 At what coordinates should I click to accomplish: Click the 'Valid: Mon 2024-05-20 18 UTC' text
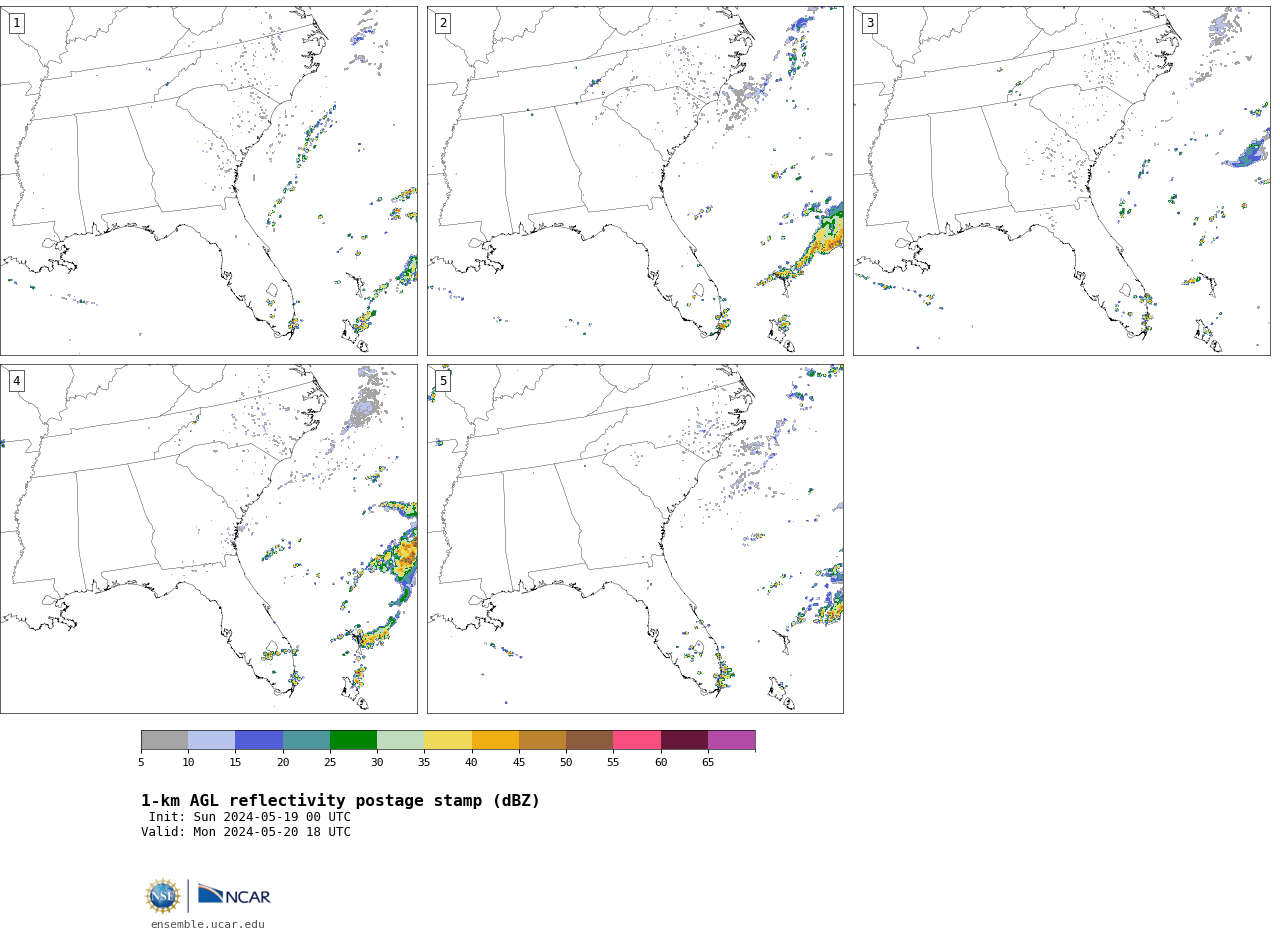(x=246, y=832)
